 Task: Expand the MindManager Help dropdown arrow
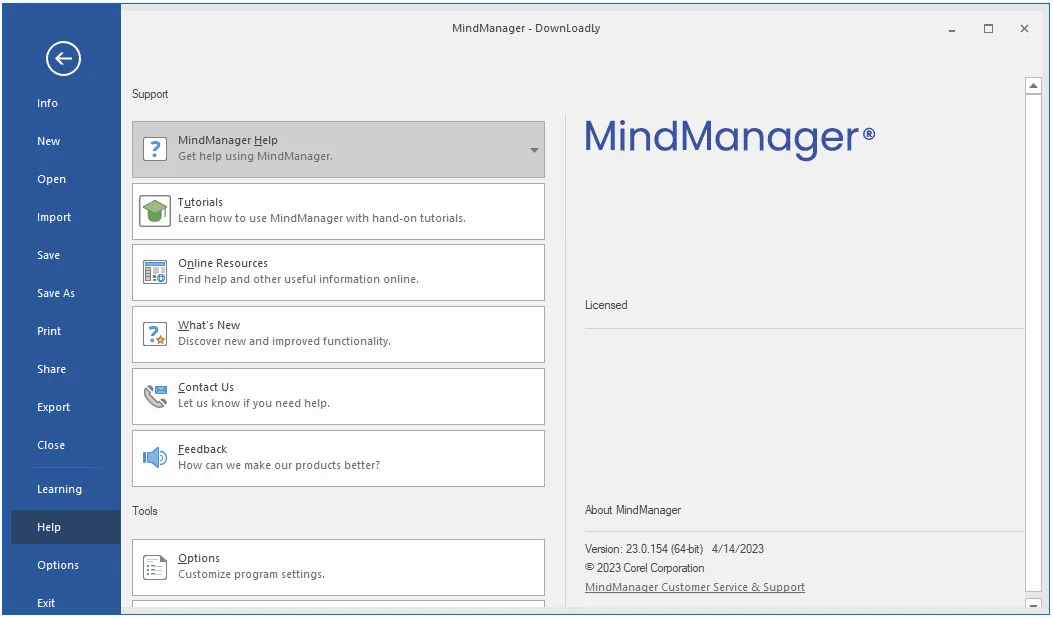click(x=534, y=150)
